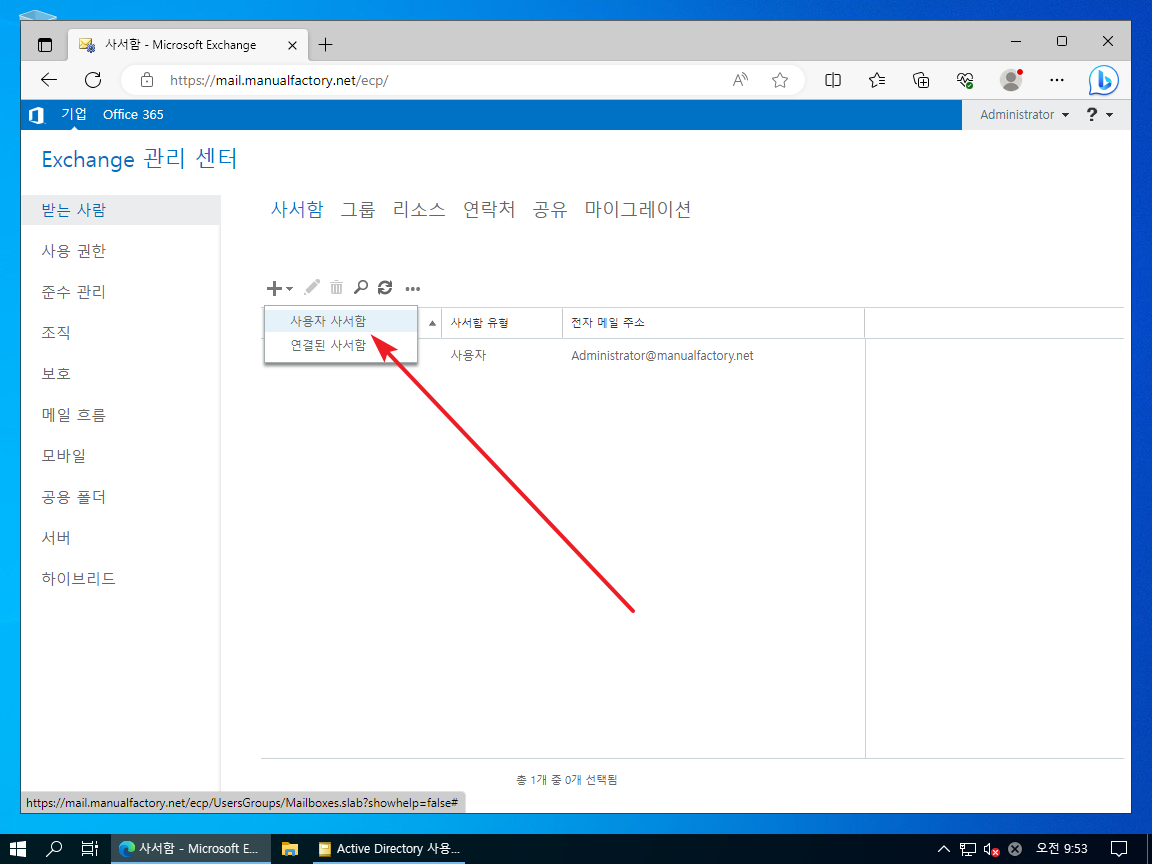Open a new browser tab

click(x=325, y=45)
